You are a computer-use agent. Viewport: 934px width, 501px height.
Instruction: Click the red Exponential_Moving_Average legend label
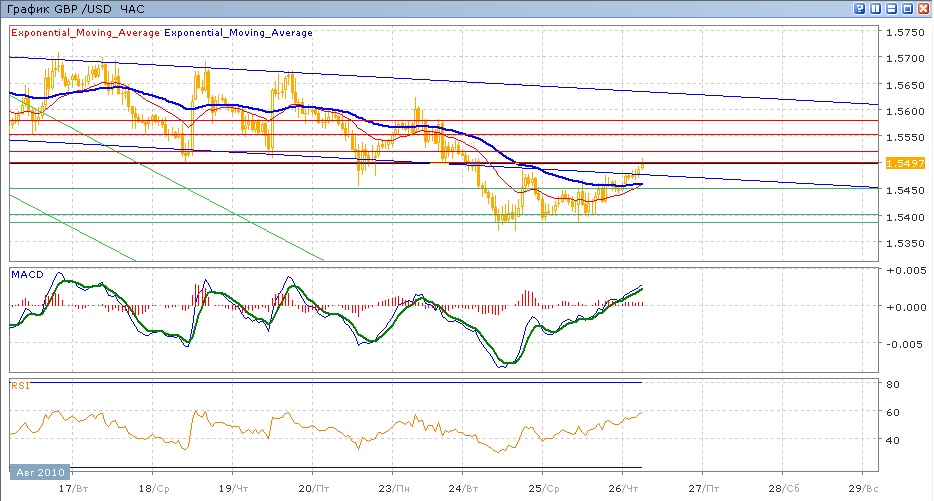pyautogui.click(x=85, y=33)
